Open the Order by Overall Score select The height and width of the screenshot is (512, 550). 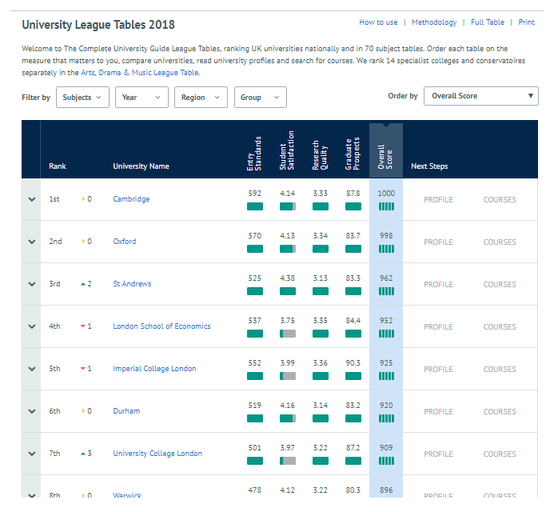[481, 96]
